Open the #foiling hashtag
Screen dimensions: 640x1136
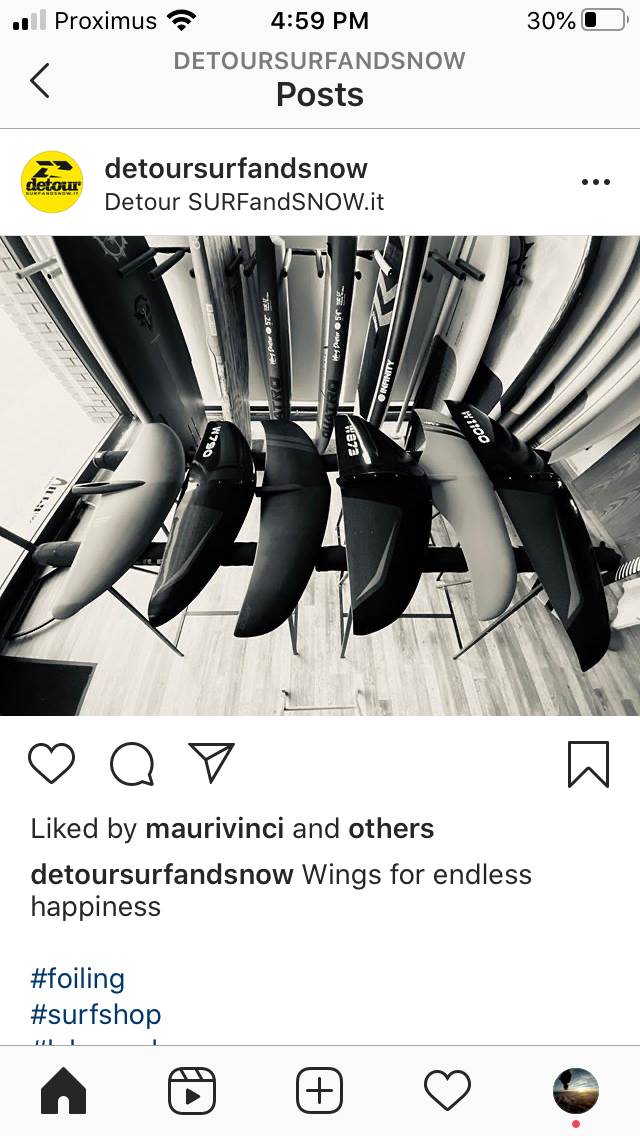[x=78, y=979]
